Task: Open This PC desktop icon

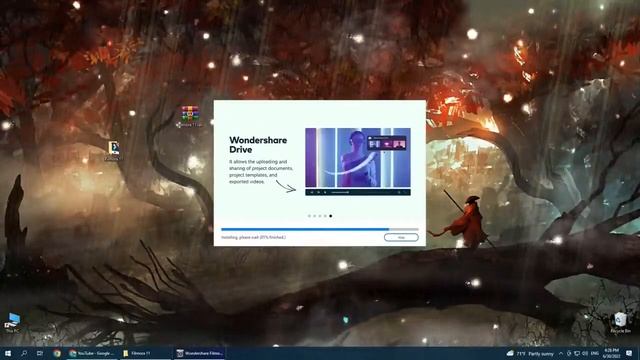Action: [12, 322]
